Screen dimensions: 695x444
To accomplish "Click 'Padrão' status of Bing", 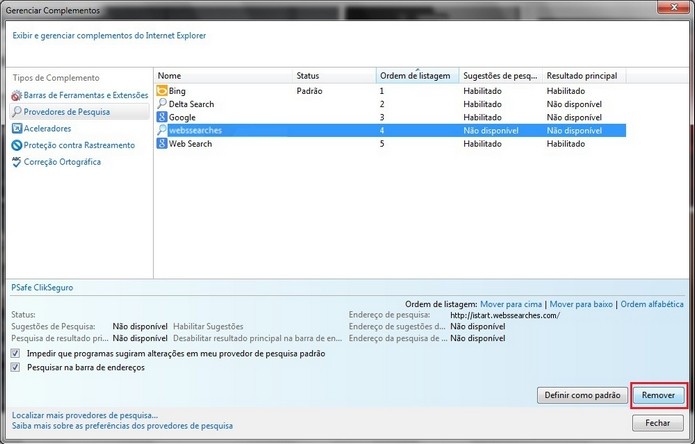I will click(309, 91).
